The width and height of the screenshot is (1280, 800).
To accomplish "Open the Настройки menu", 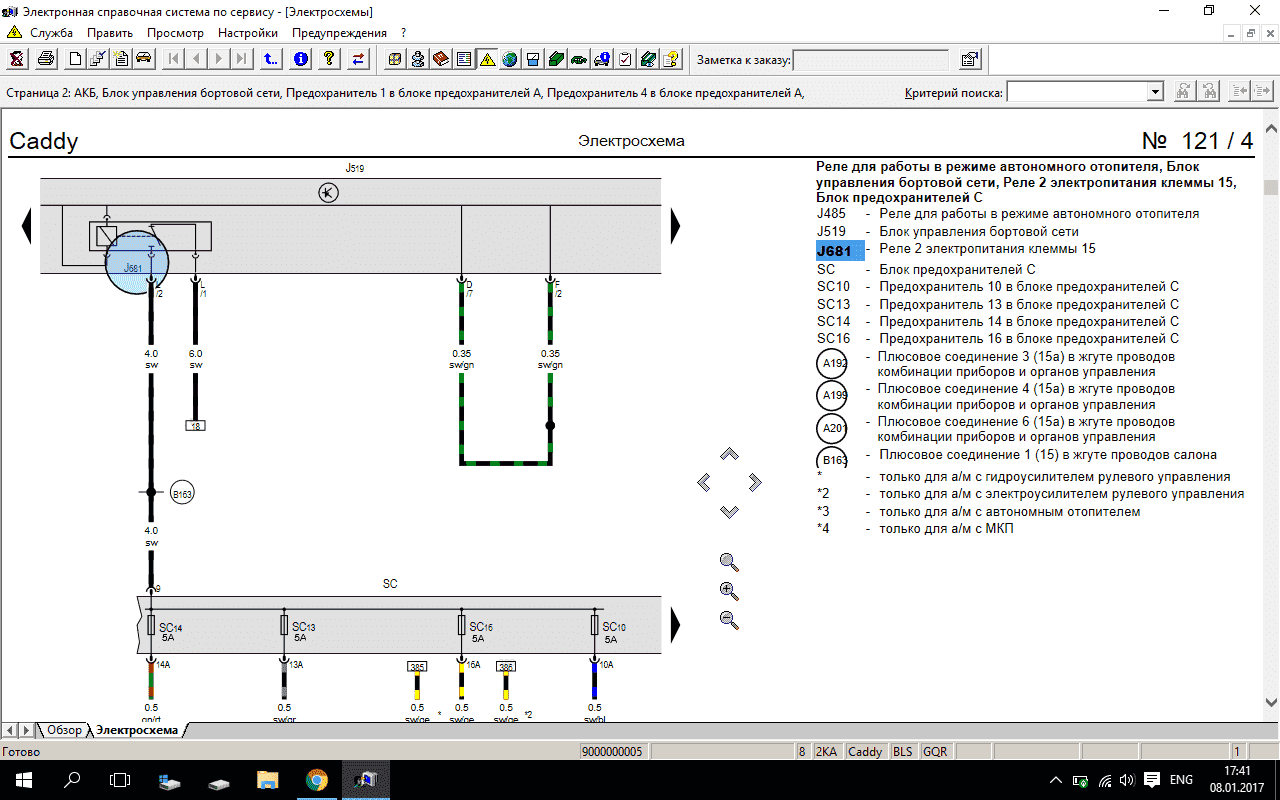I will click(248, 33).
